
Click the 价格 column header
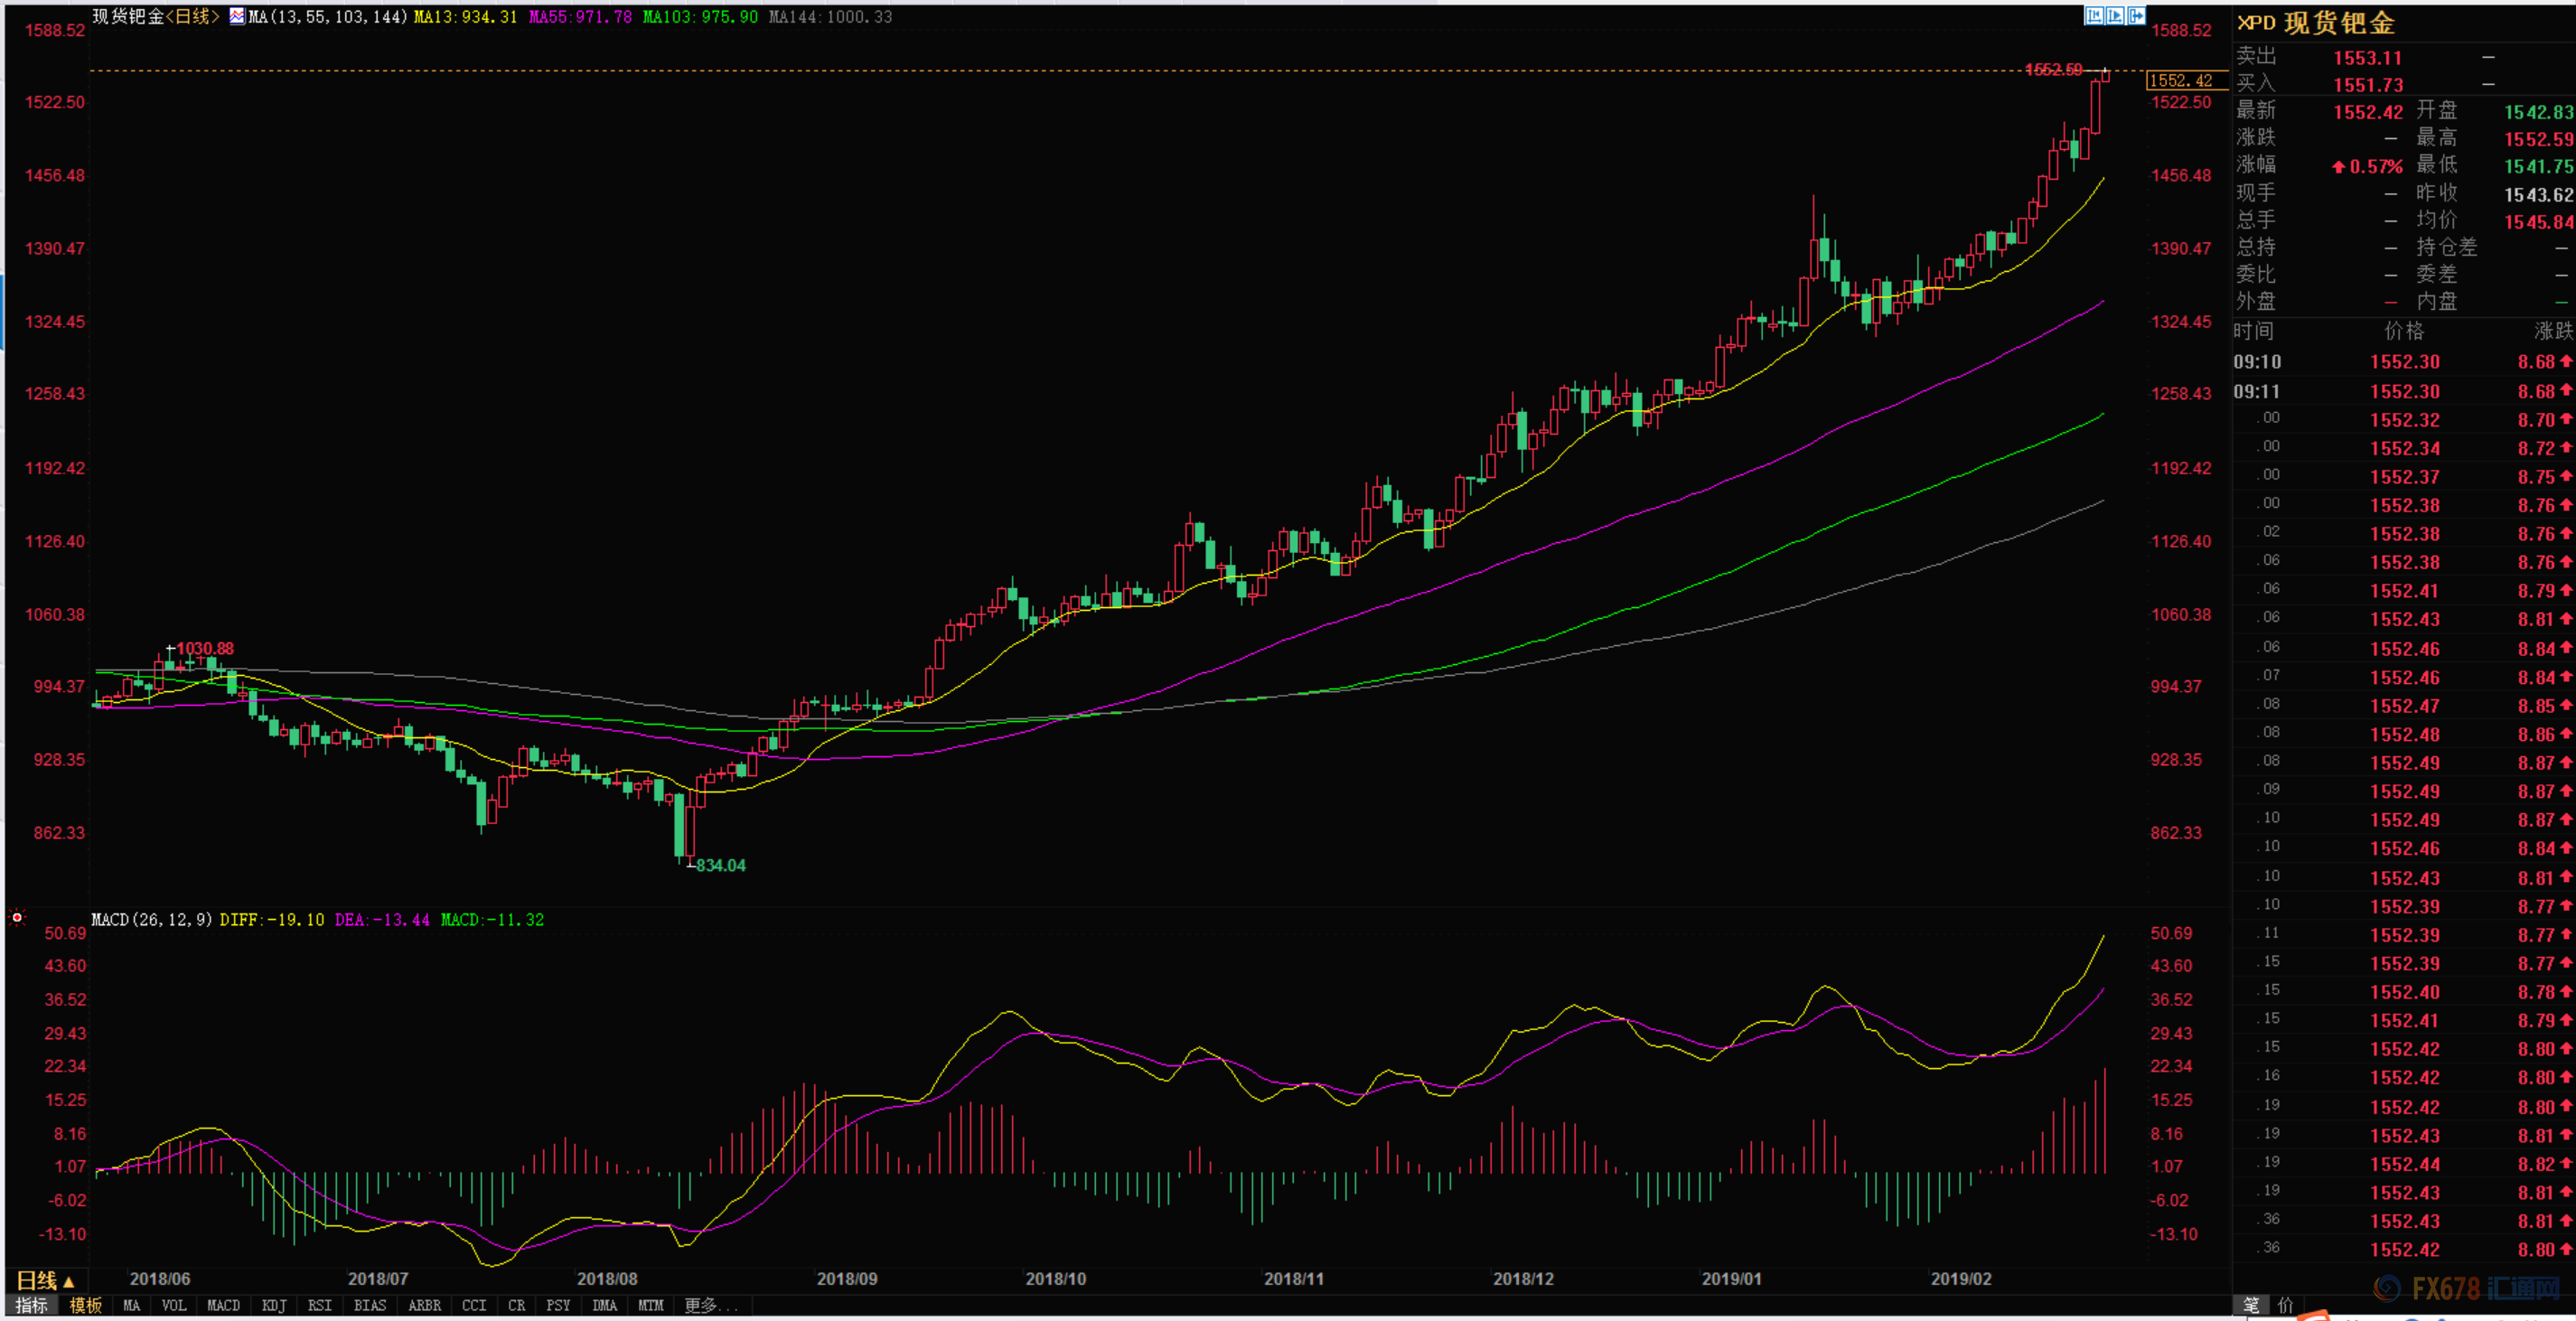tap(2404, 331)
